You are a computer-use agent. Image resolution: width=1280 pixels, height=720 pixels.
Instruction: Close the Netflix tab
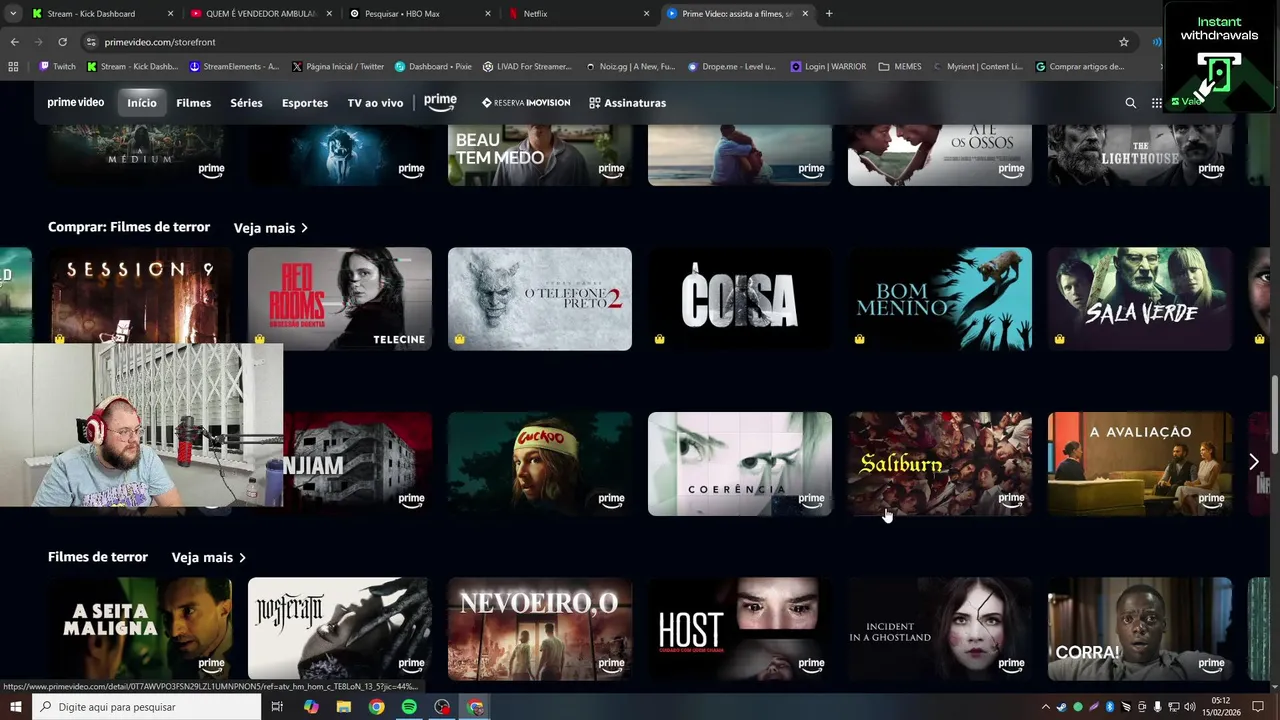coord(646,14)
